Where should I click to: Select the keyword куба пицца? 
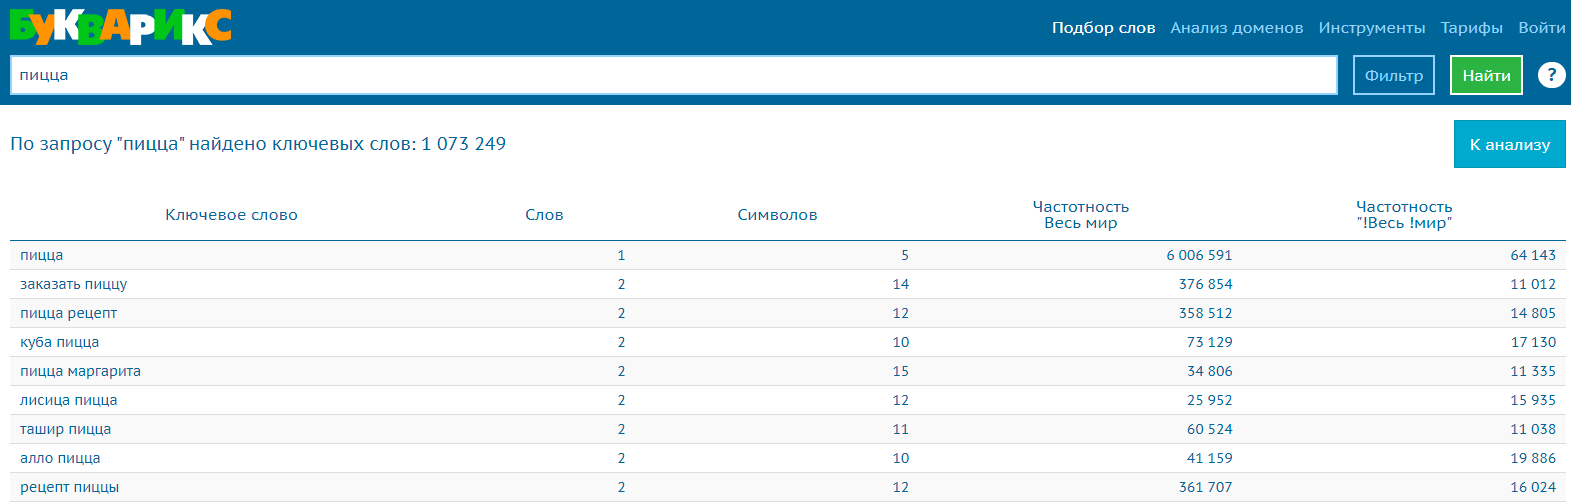tap(59, 342)
